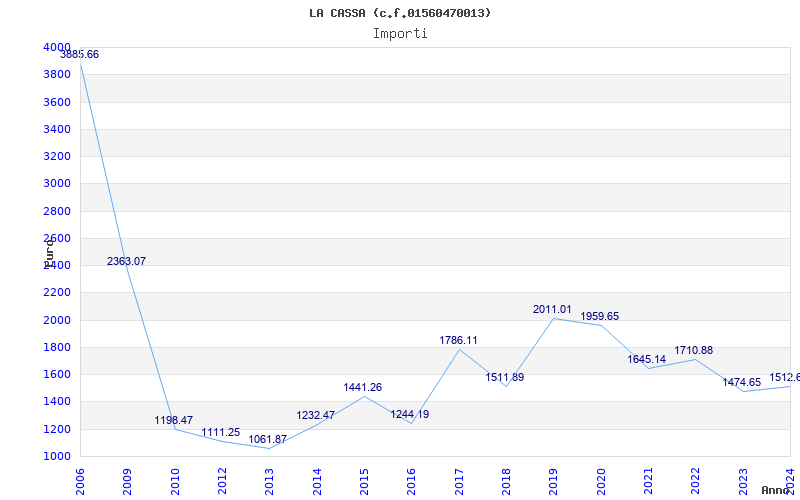The image size is (800, 500).
Task: Click the 1511.89 data label
Action: point(505,378)
